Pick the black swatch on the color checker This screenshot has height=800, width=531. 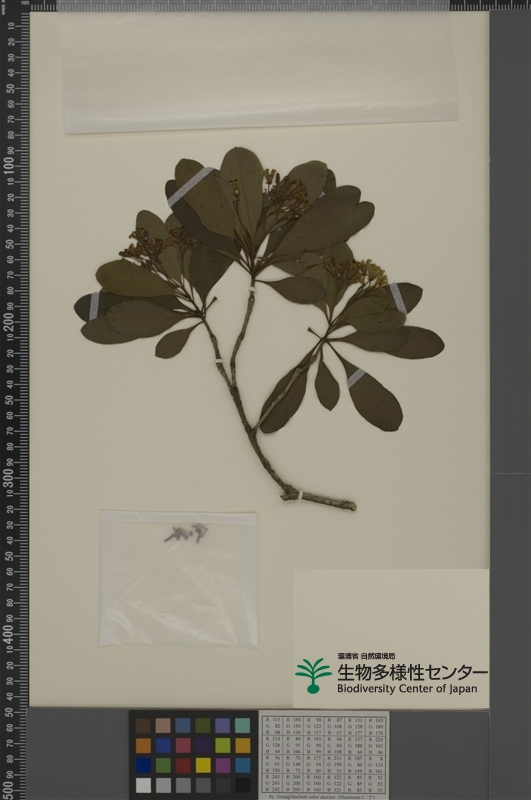243,785
